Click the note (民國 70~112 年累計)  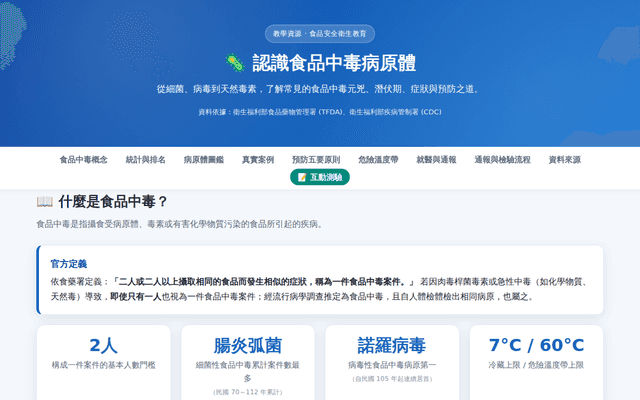pos(248,392)
